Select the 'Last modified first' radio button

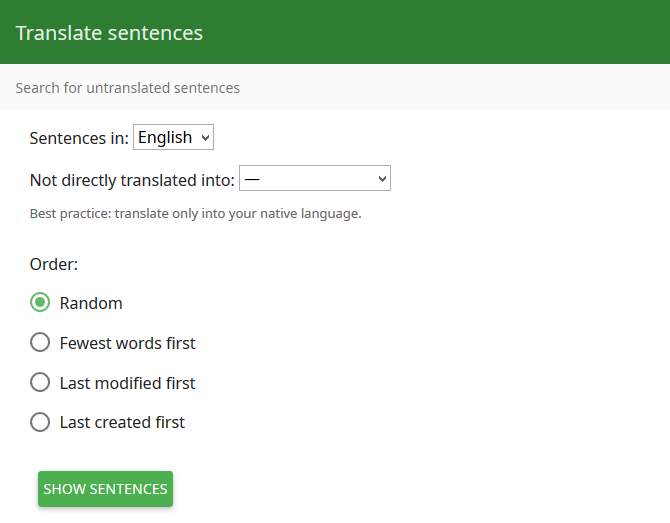40,382
